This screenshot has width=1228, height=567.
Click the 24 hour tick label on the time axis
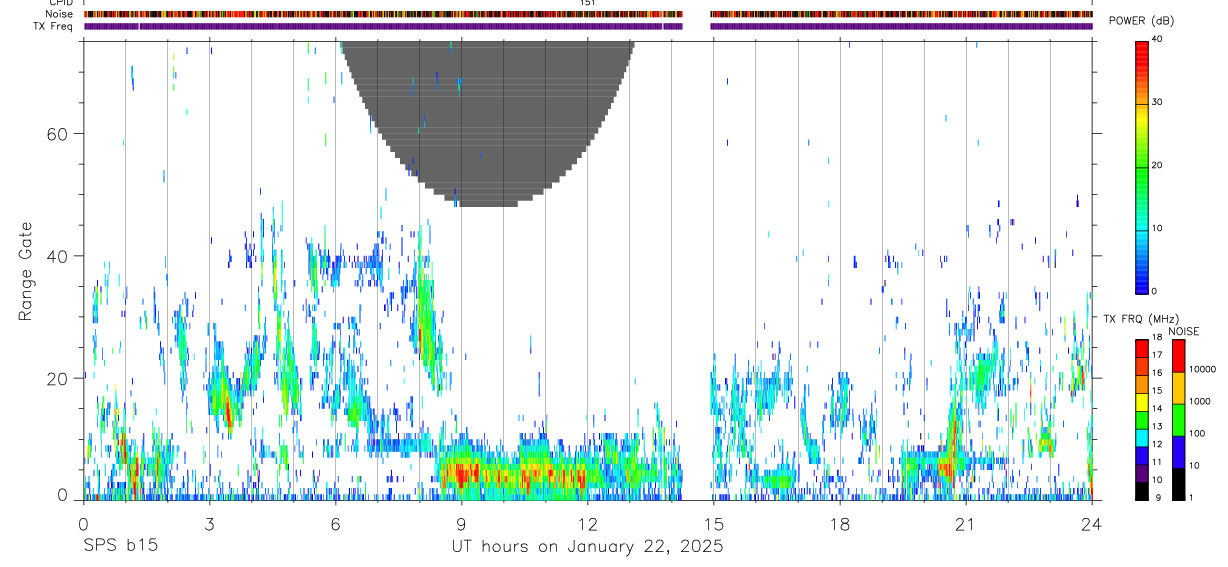tap(1092, 523)
